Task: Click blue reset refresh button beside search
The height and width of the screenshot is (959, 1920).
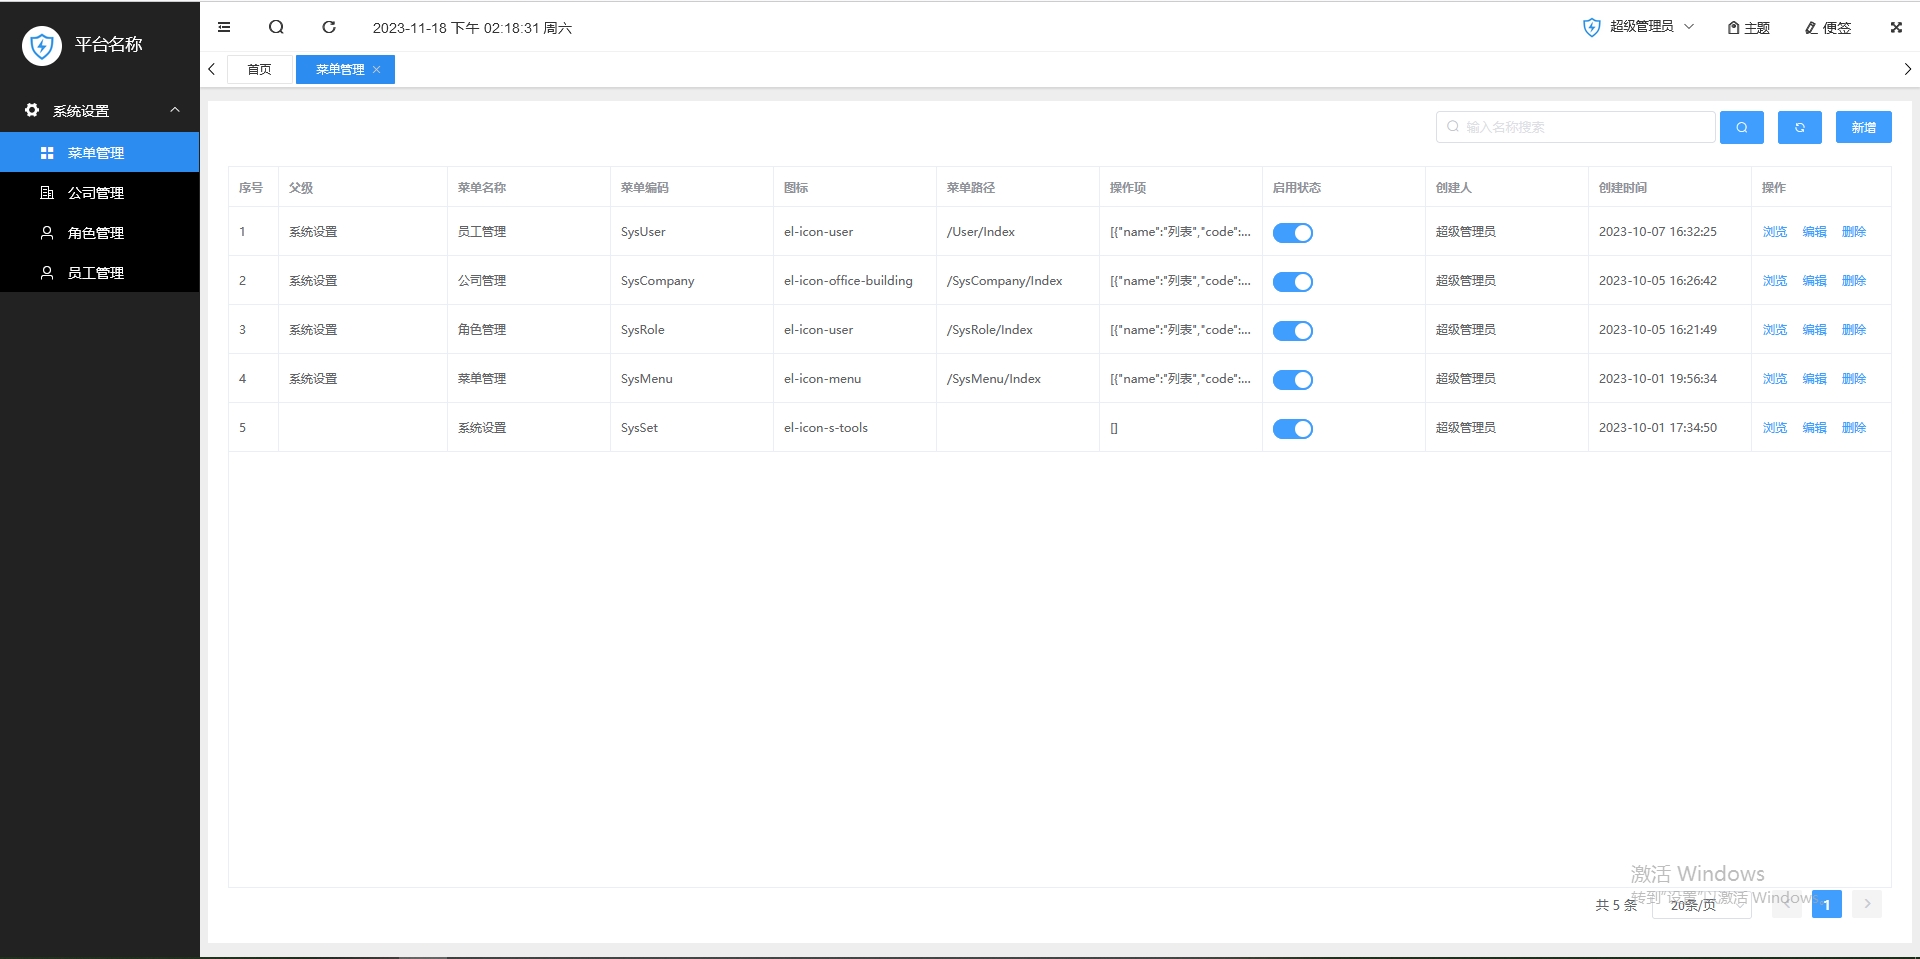Action: click(1800, 127)
